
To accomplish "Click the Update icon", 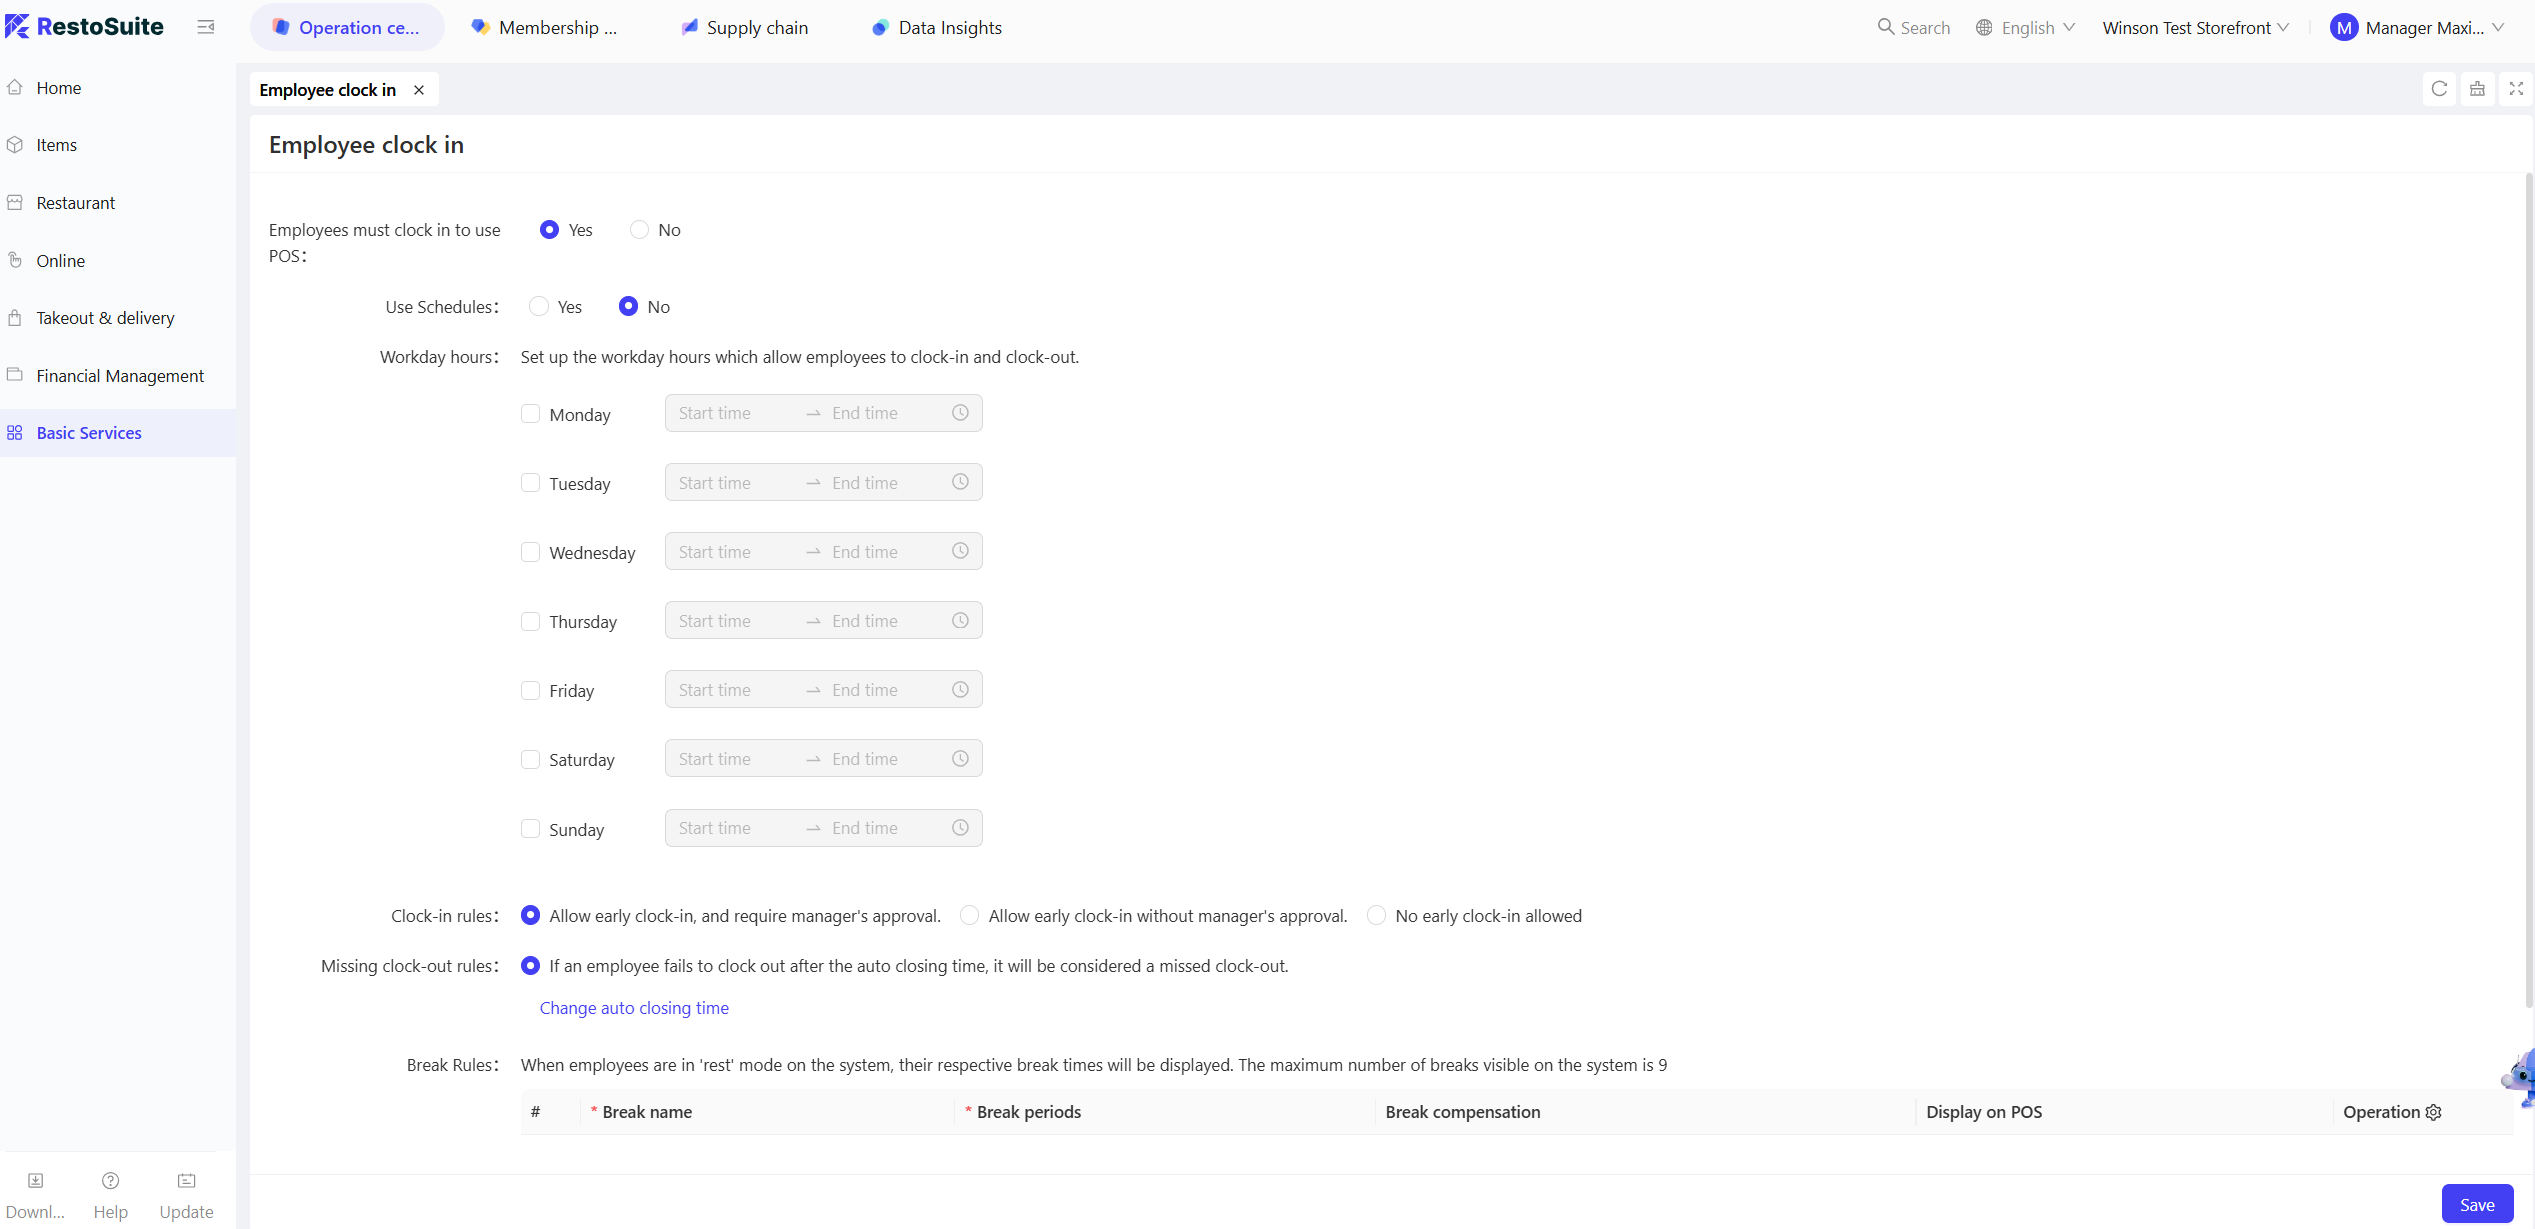I will (x=186, y=1181).
